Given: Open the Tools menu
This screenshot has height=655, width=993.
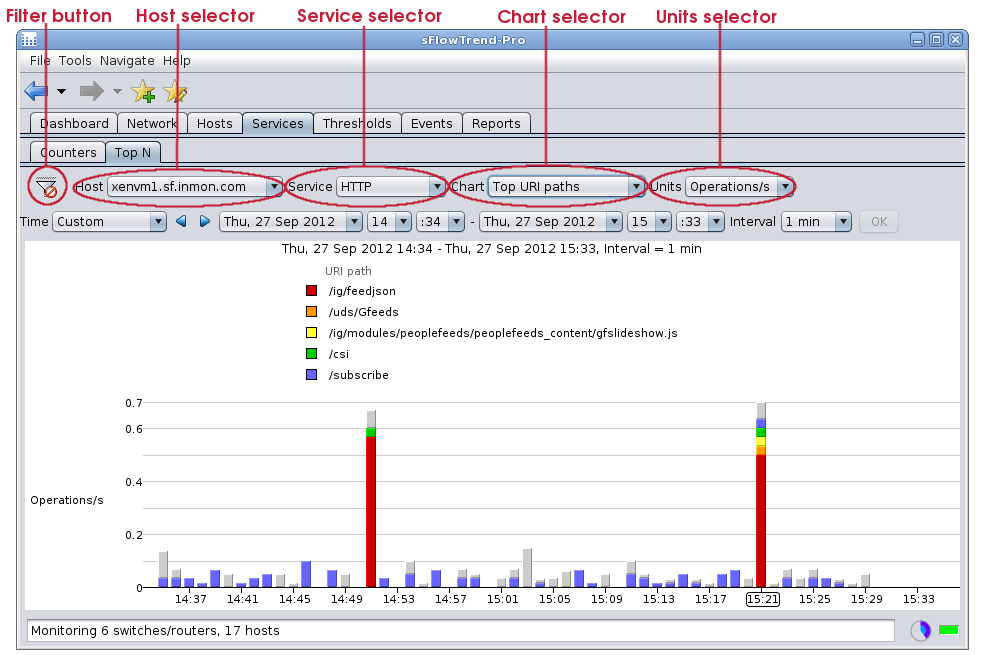Looking at the screenshot, I should coord(75,61).
